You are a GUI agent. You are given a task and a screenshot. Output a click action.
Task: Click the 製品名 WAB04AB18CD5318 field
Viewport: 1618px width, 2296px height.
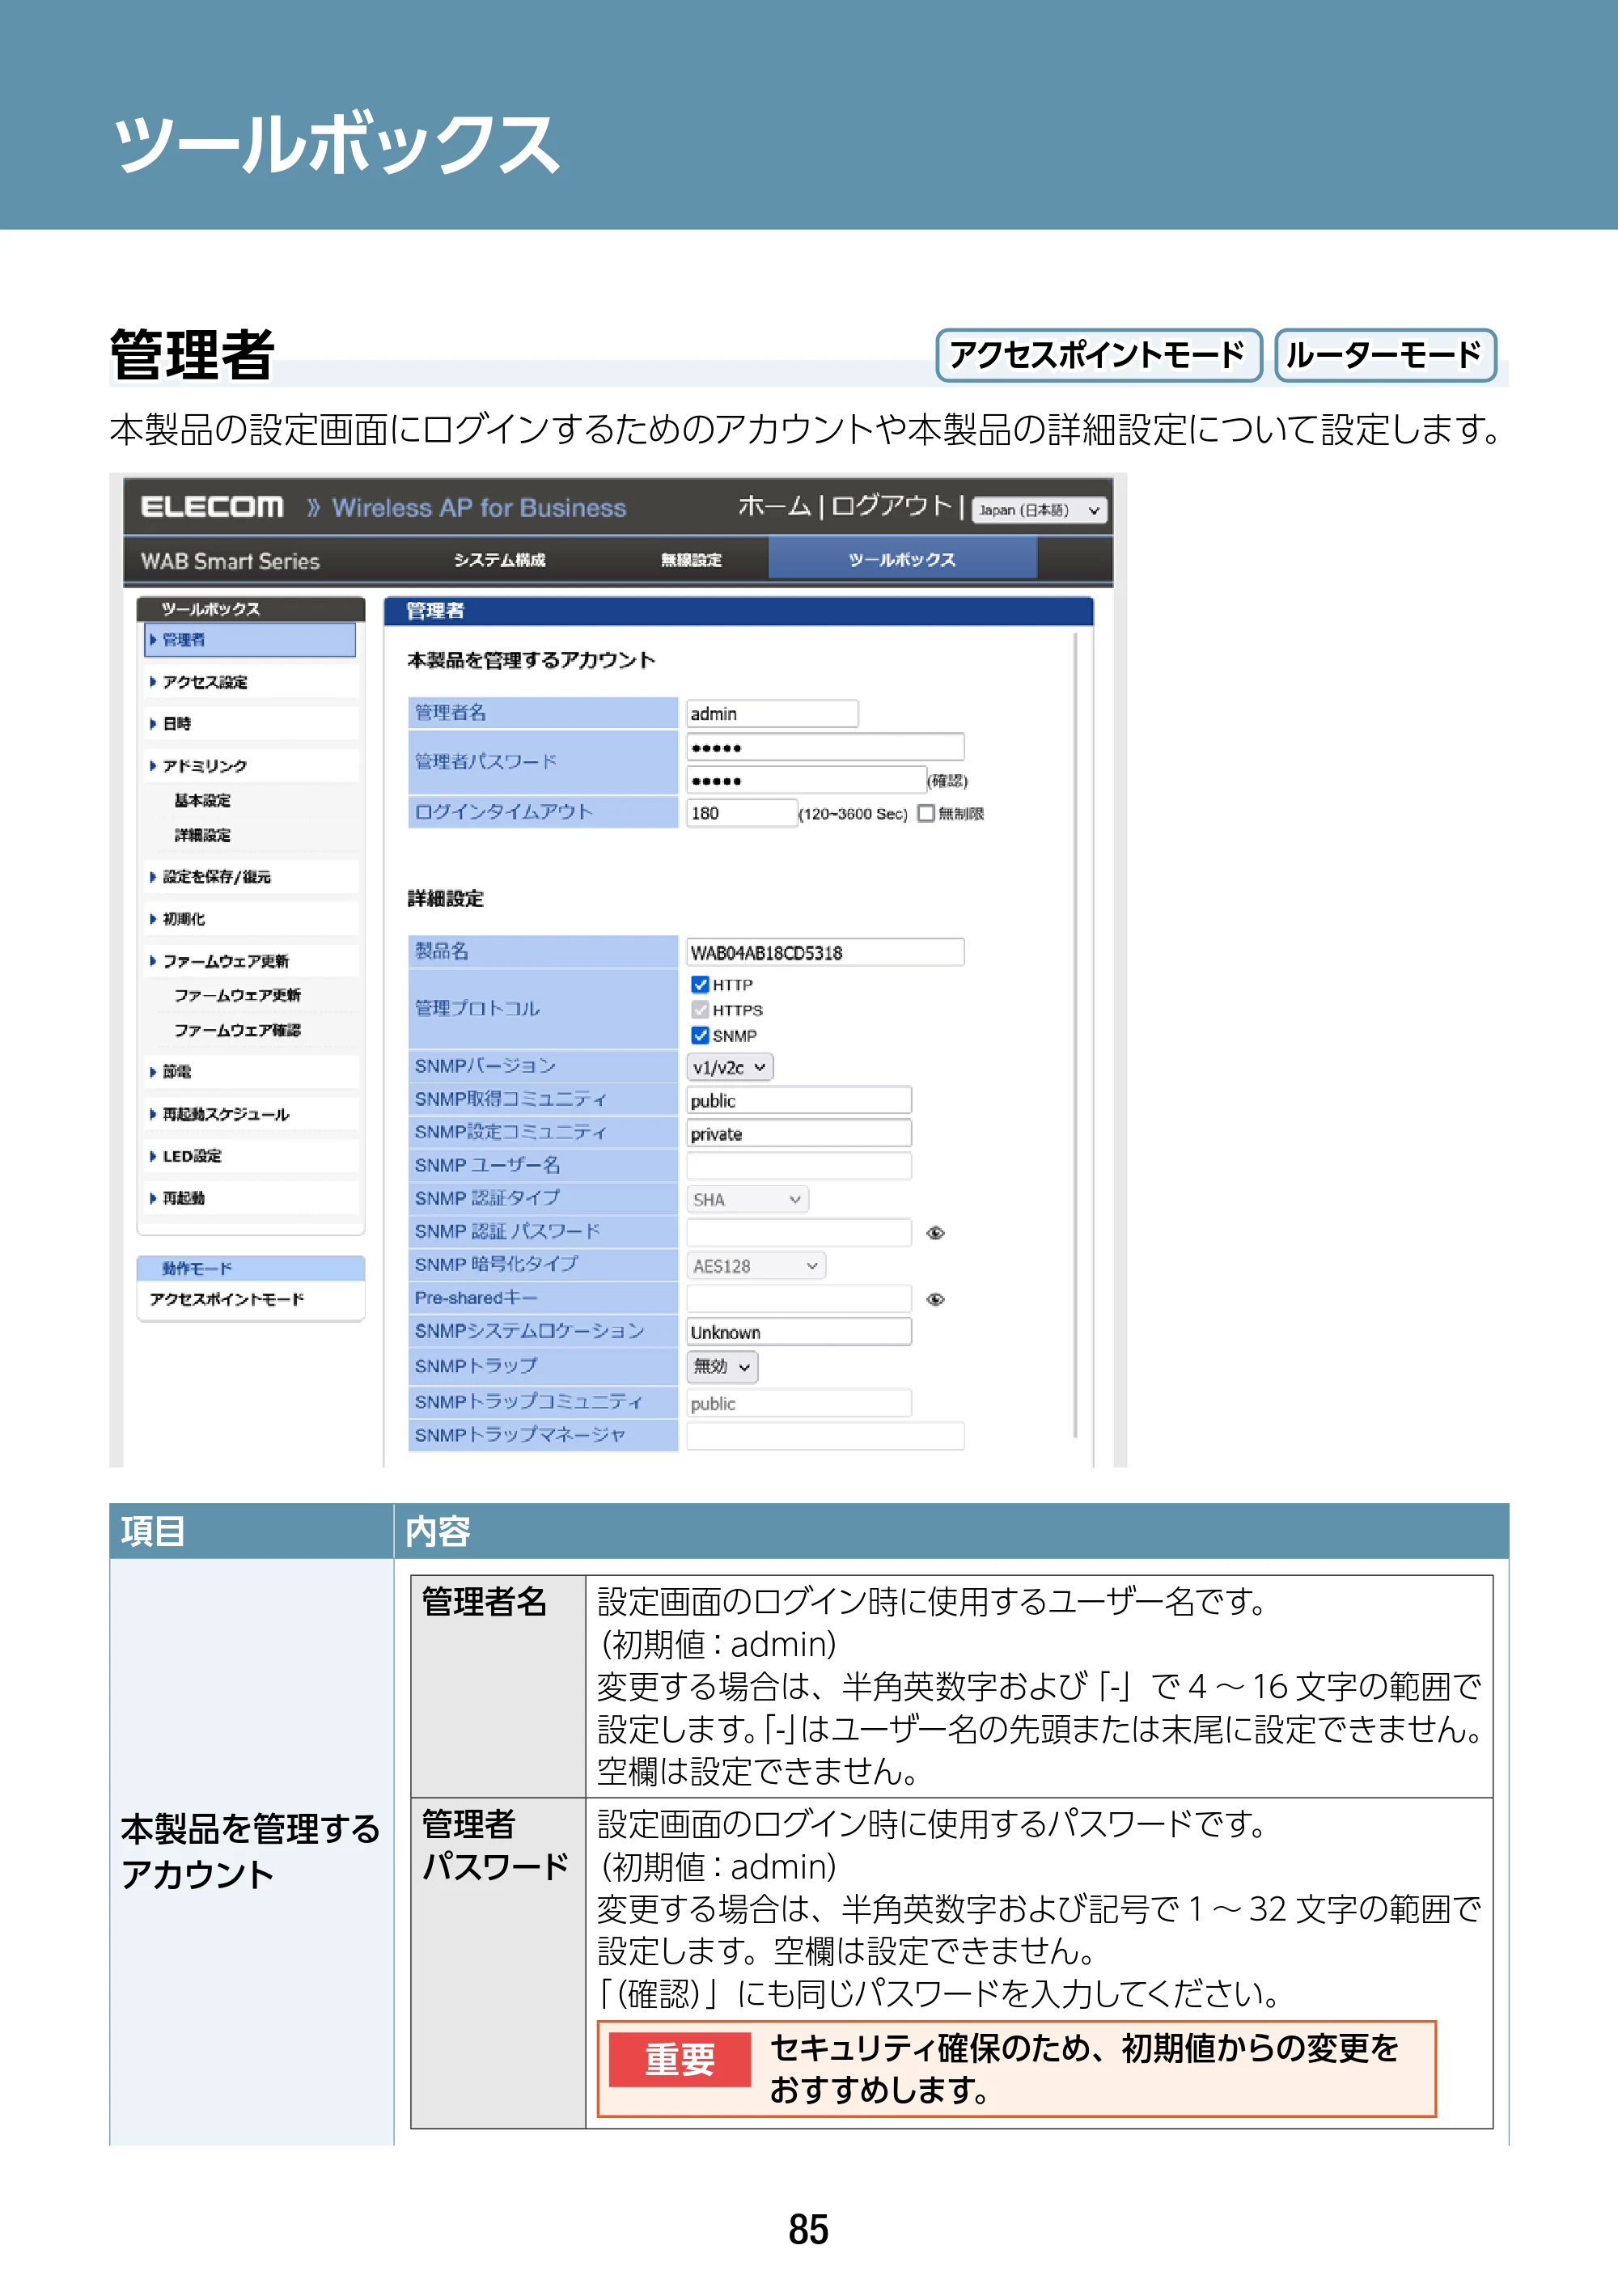pyautogui.click(x=825, y=952)
